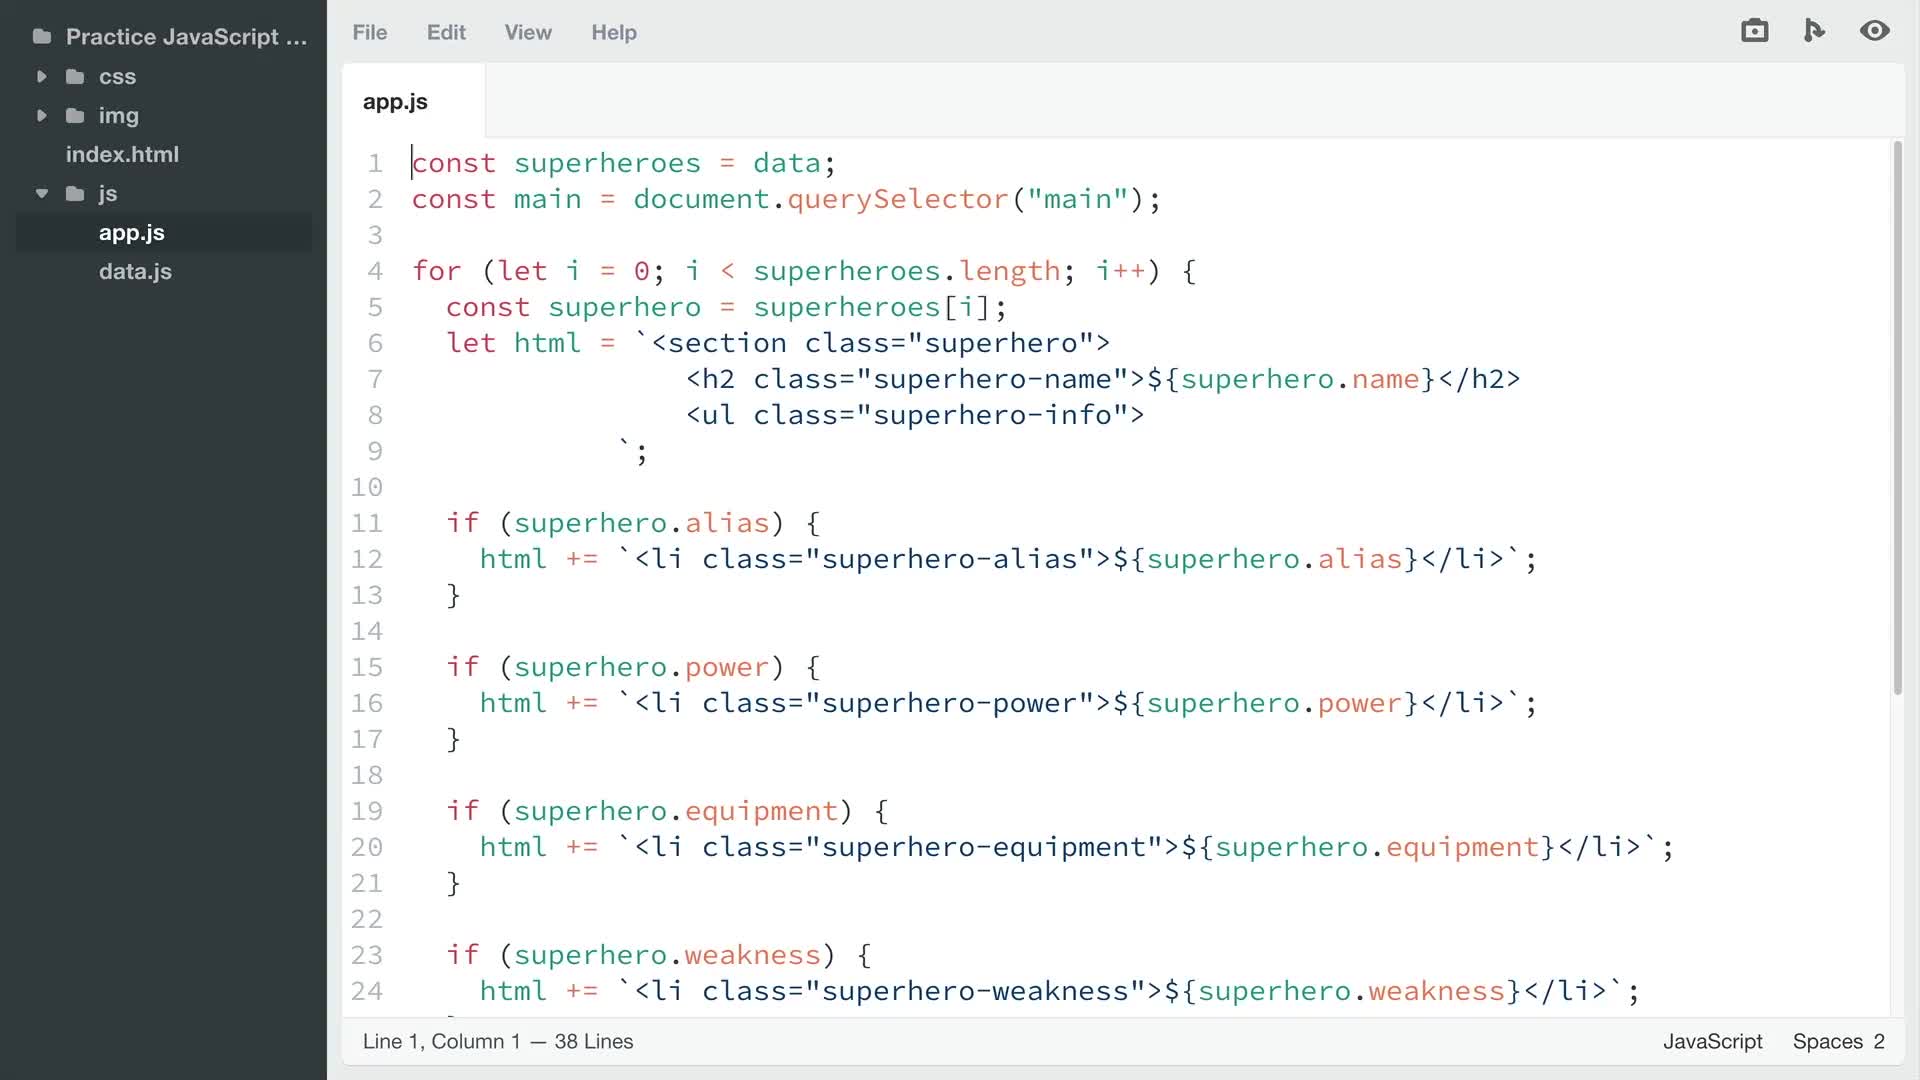Open data.js from the sidebar

click(135, 271)
